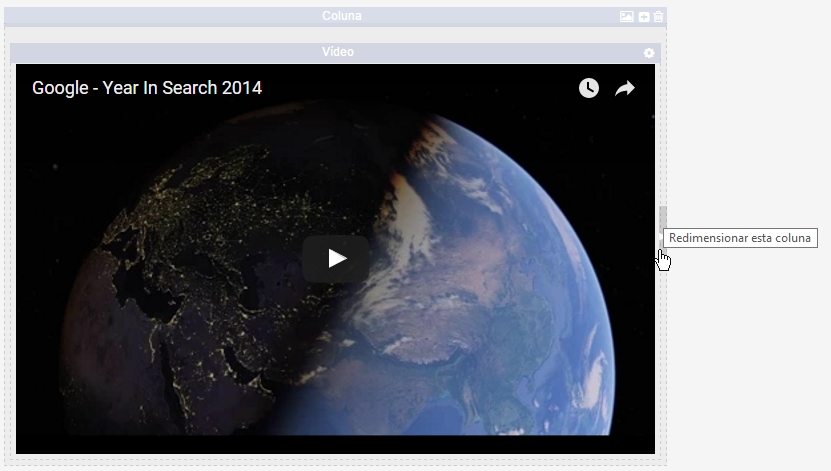Click the Share arrow icon on video
831x471 pixels.
click(x=625, y=88)
